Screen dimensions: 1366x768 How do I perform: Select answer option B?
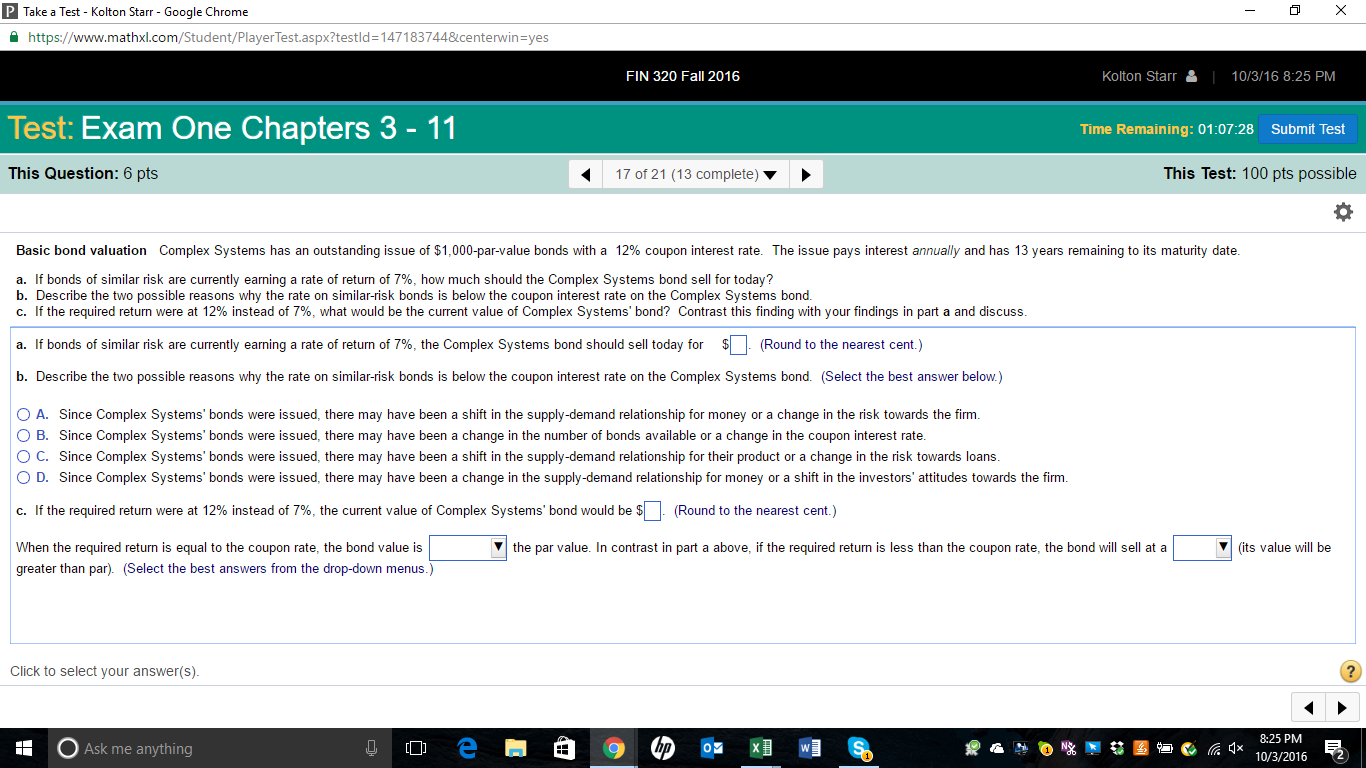point(24,435)
